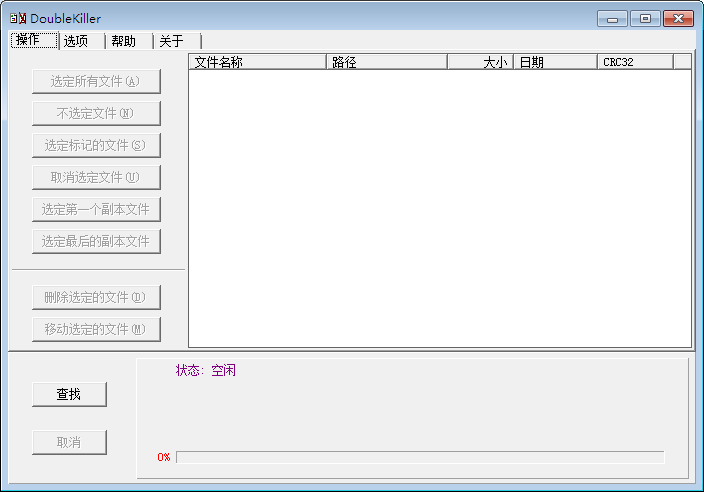Screen dimensions: 704x492
Task: Sort by 文件名称 column header
Action: [257, 62]
